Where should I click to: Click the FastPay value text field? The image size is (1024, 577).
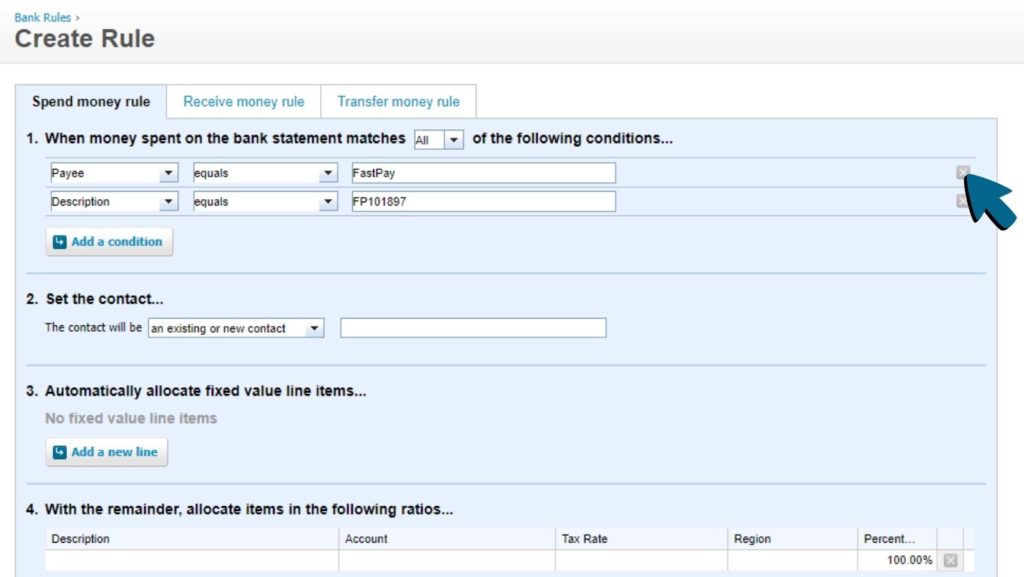pos(481,173)
